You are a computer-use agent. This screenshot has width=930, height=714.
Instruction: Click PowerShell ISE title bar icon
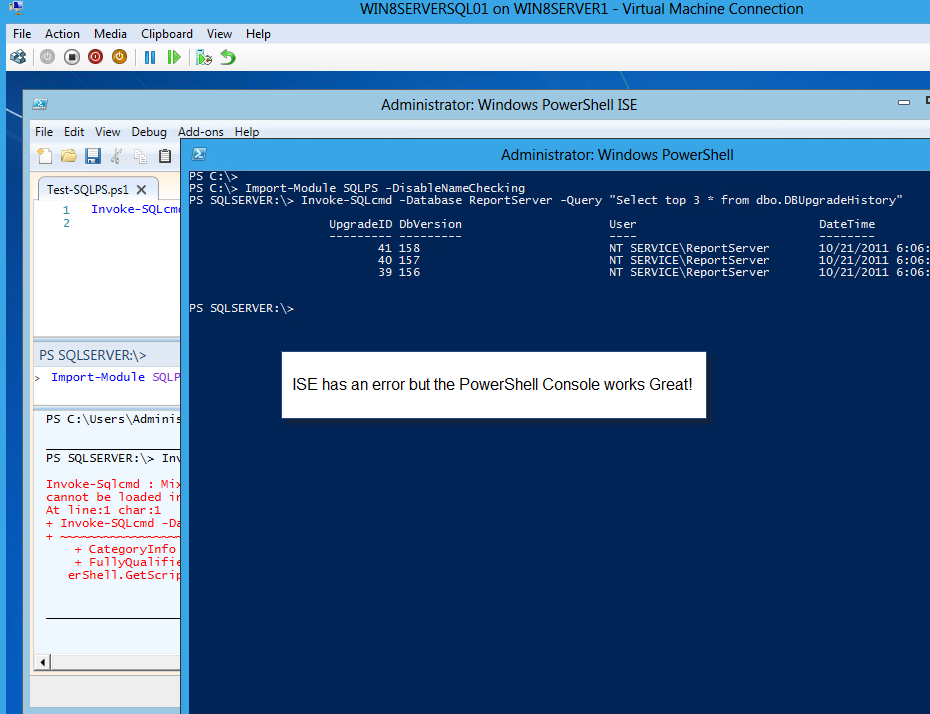coord(40,104)
